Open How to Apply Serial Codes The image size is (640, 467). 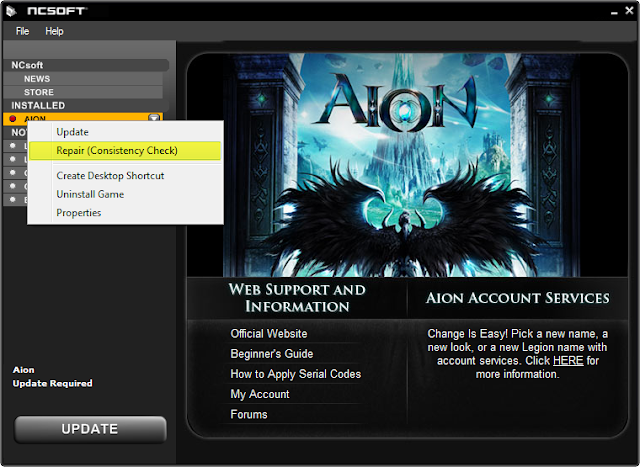coord(296,374)
